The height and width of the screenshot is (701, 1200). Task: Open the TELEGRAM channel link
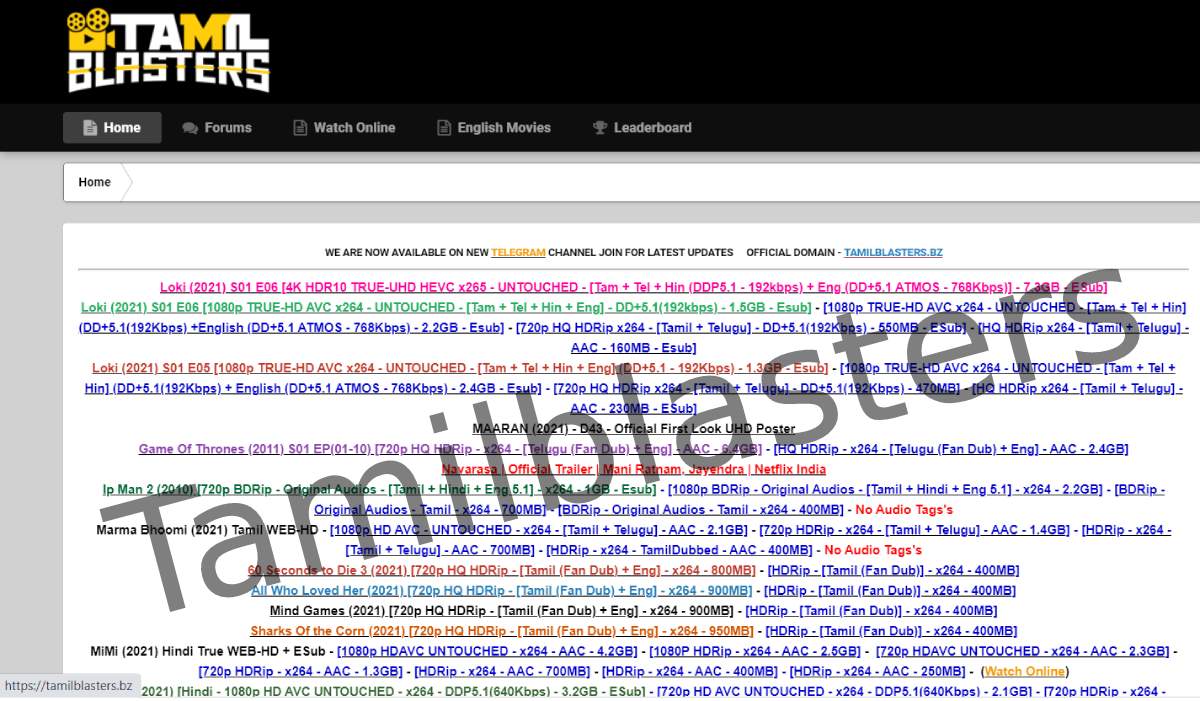[518, 252]
